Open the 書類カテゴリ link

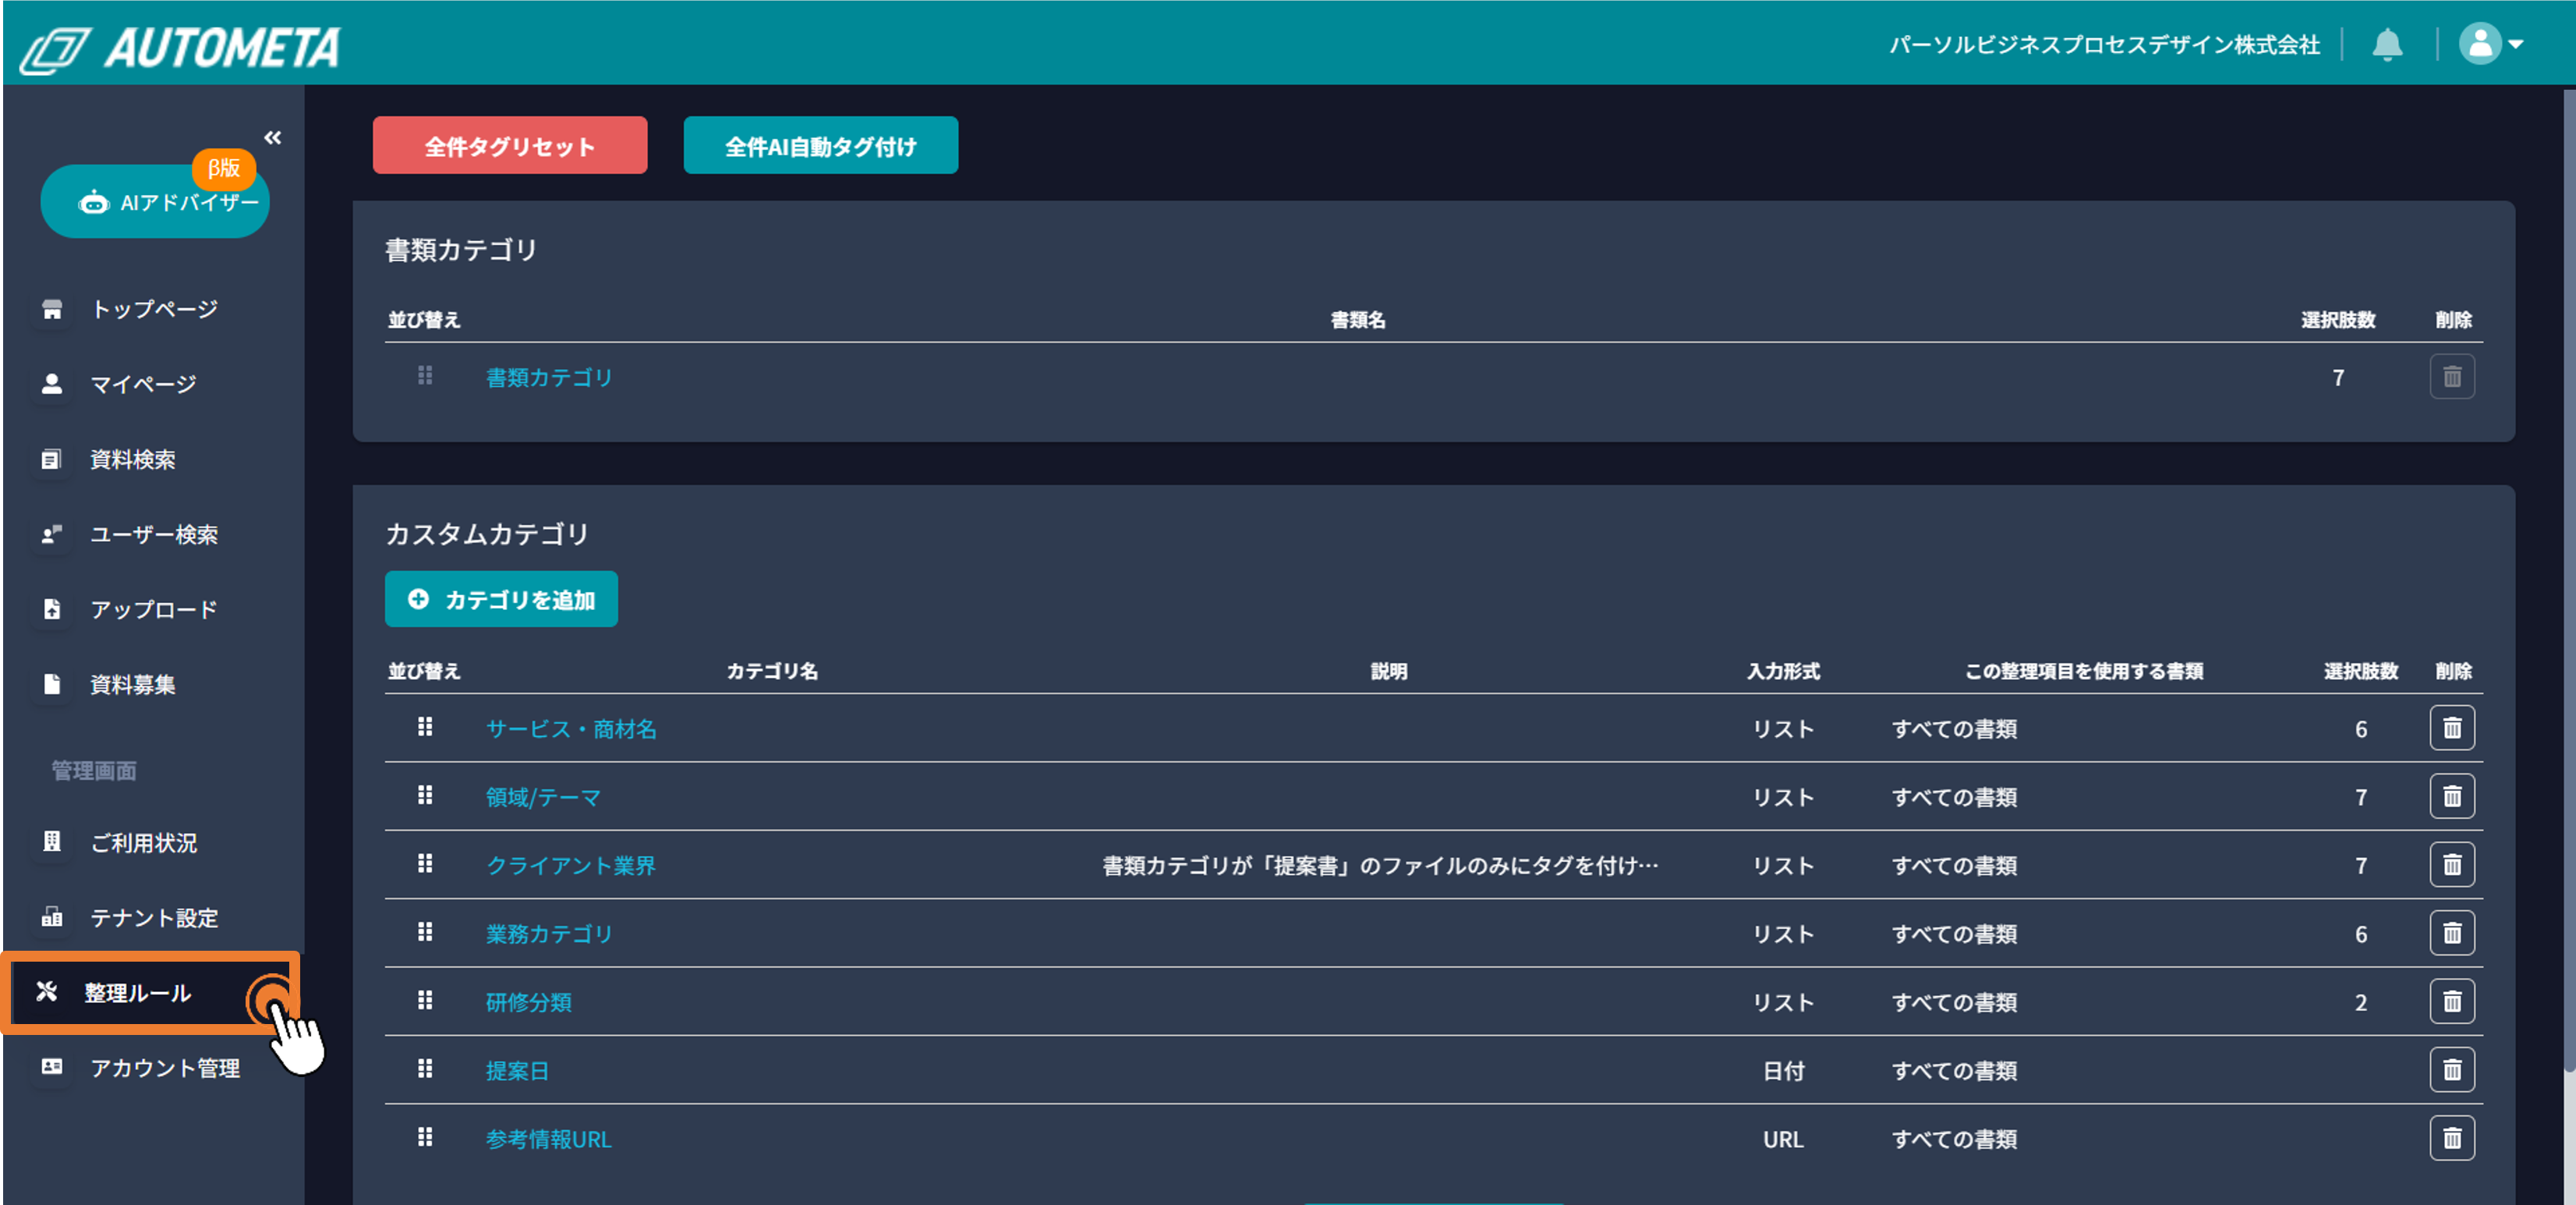(549, 377)
